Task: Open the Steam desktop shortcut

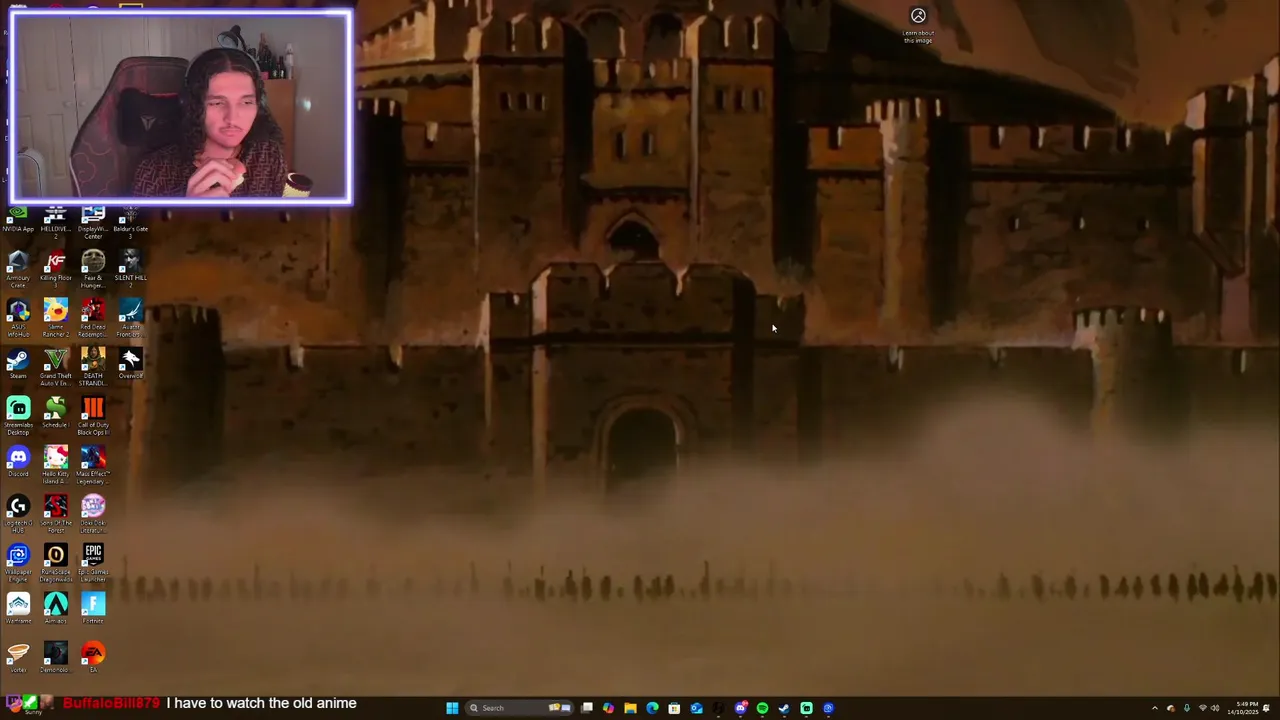Action: tap(18, 363)
